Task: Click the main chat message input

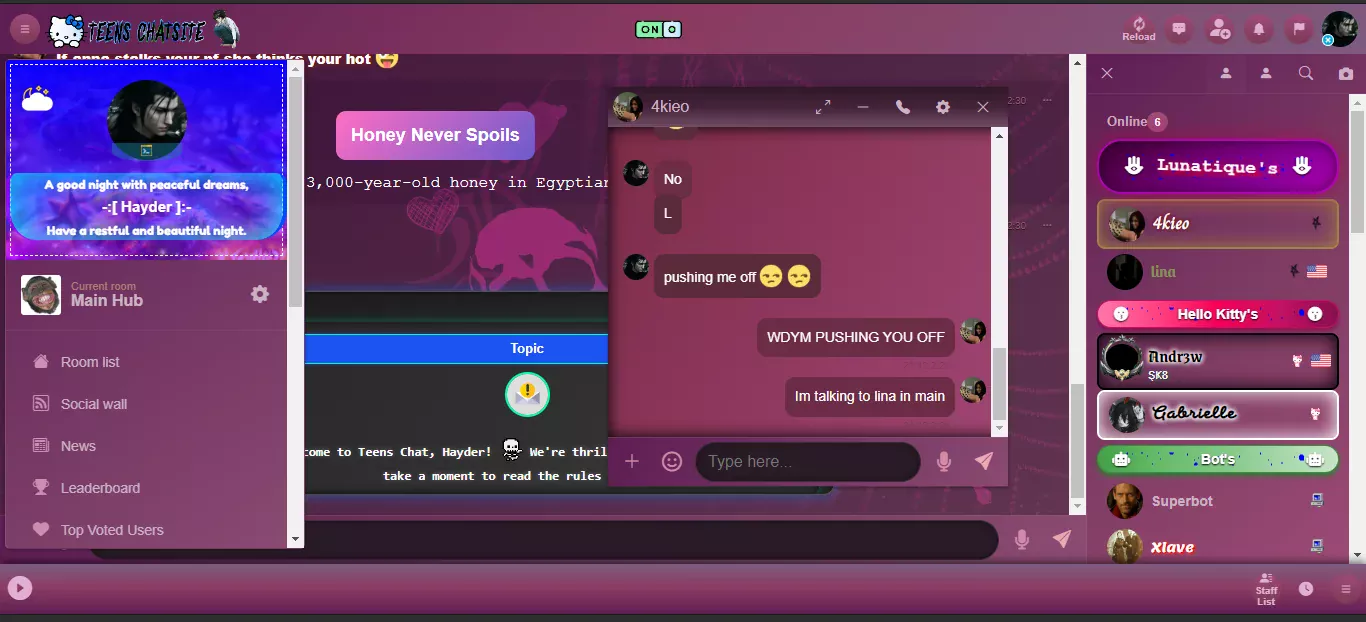Action: click(x=543, y=540)
